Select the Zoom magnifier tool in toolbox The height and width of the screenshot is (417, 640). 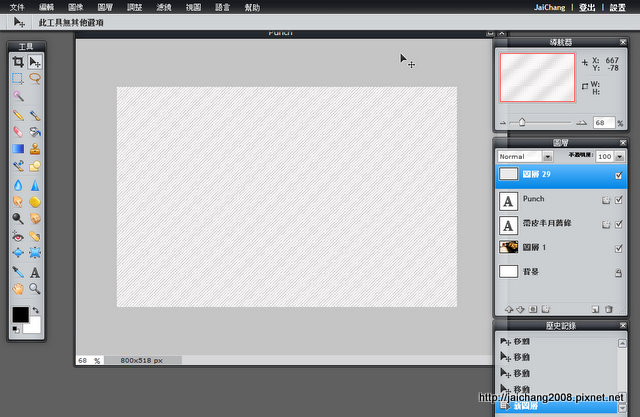point(35,289)
